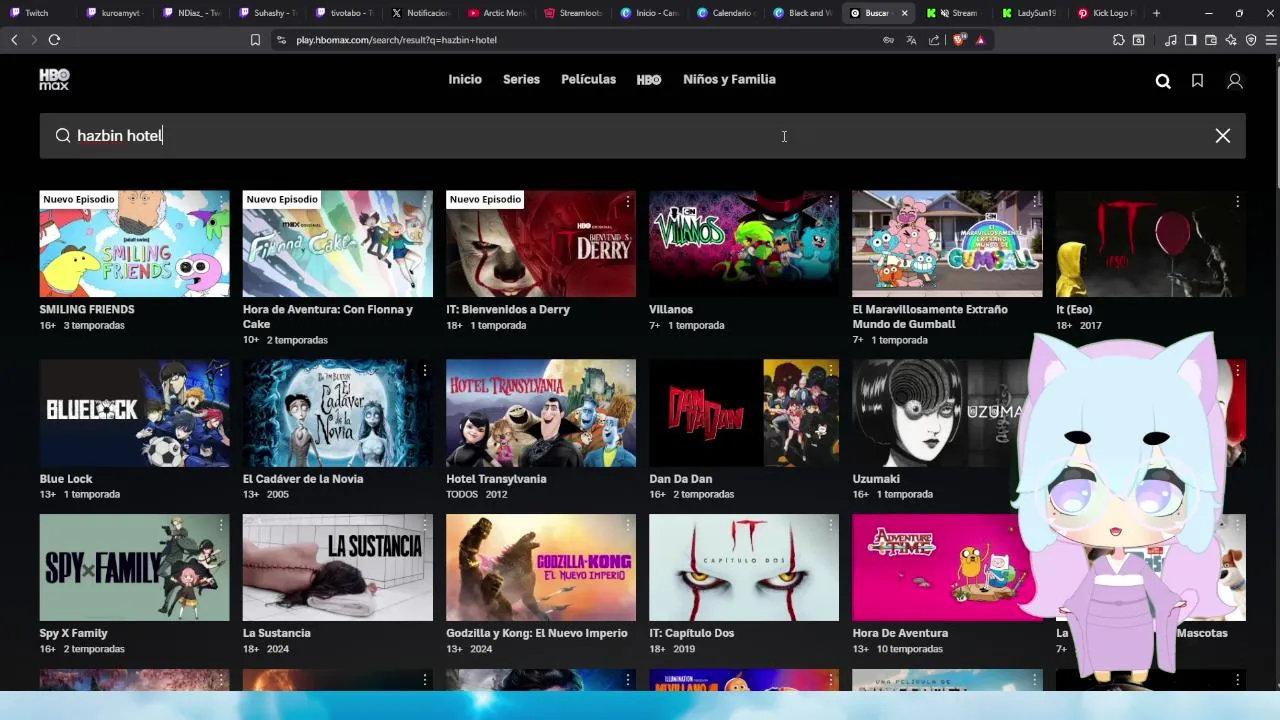
Task: Open Leo AI sparkle icon
Action: click(1231, 40)
